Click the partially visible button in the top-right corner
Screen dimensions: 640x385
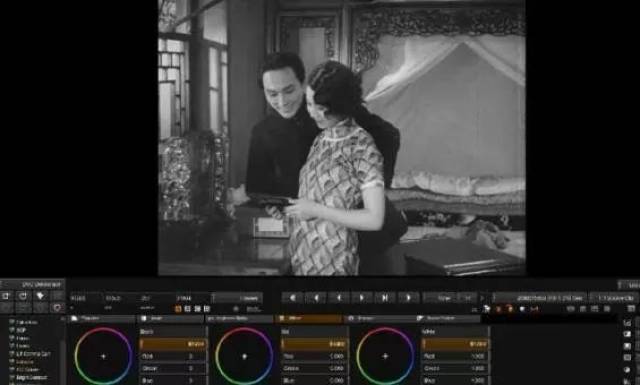click(x=629, y=285)
